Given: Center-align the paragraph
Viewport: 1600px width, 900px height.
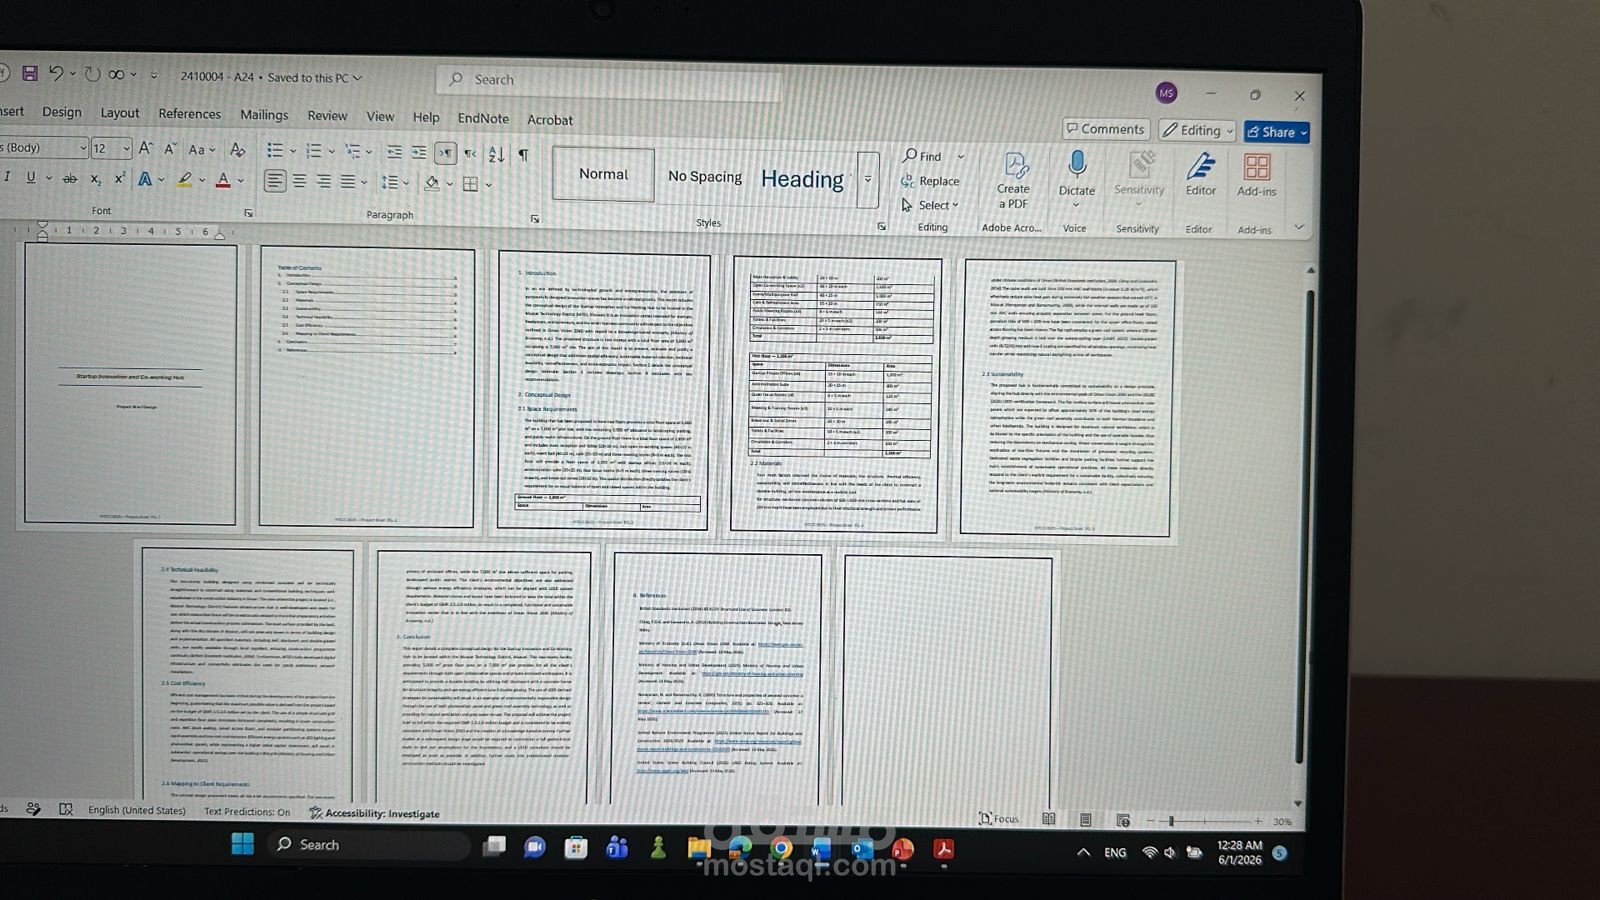Looking at the screenshot, I should (x=299, y=181).
